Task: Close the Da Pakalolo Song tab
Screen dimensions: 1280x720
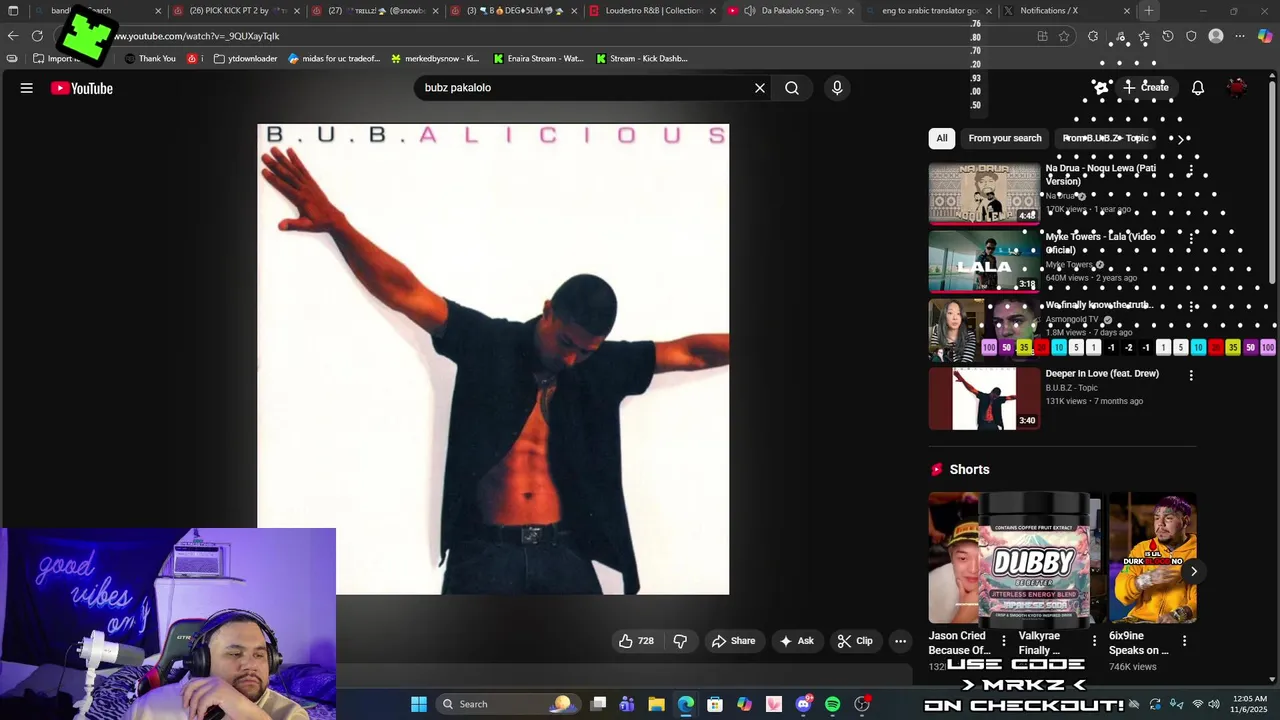Action: point(851,11)
